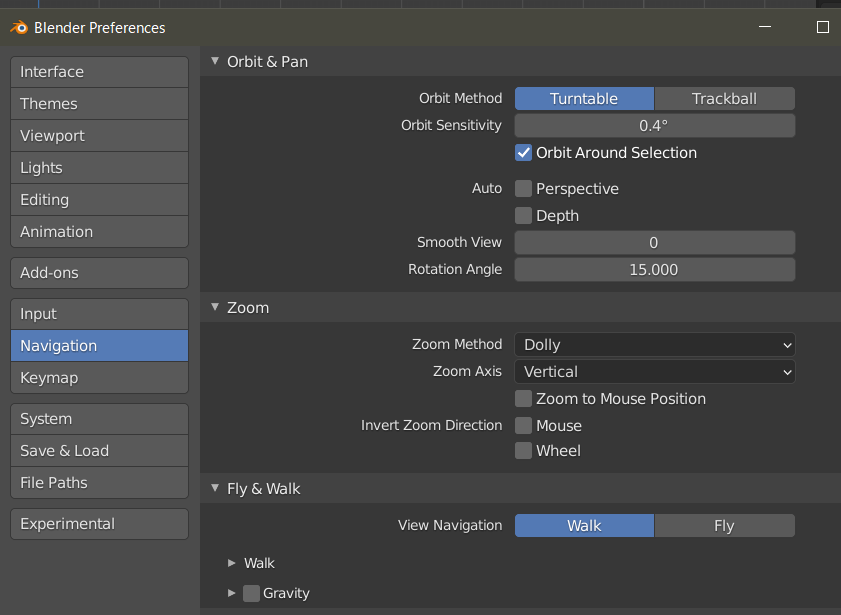Switch to Viewport preferences
This screenshot has height=615, width=841.
click(x=99, y=136)
